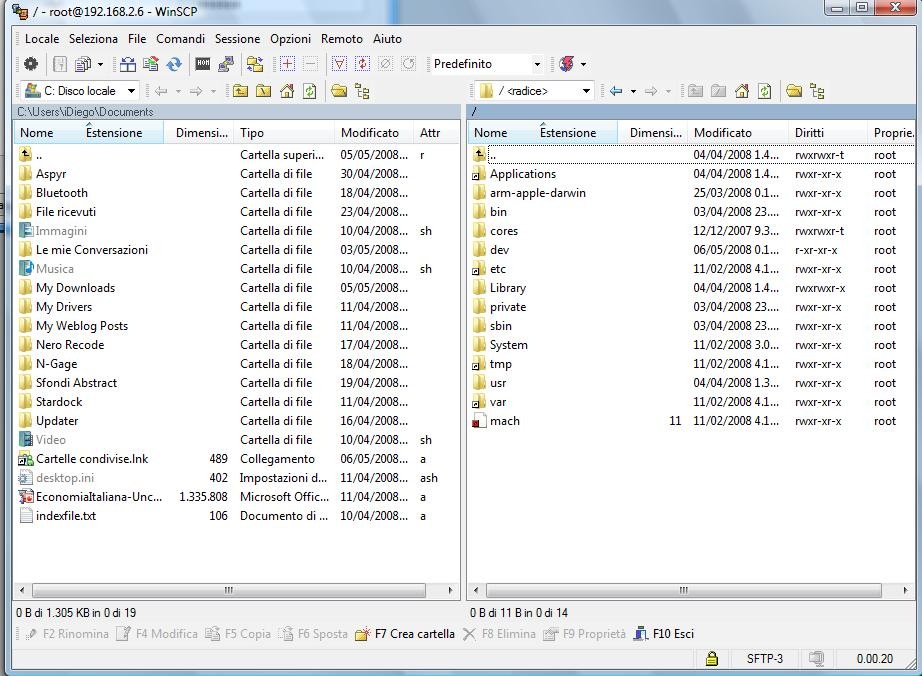This screenshot has width=922, height=676.
Task: Go to local home directory icon
Action: coord(287,91)
